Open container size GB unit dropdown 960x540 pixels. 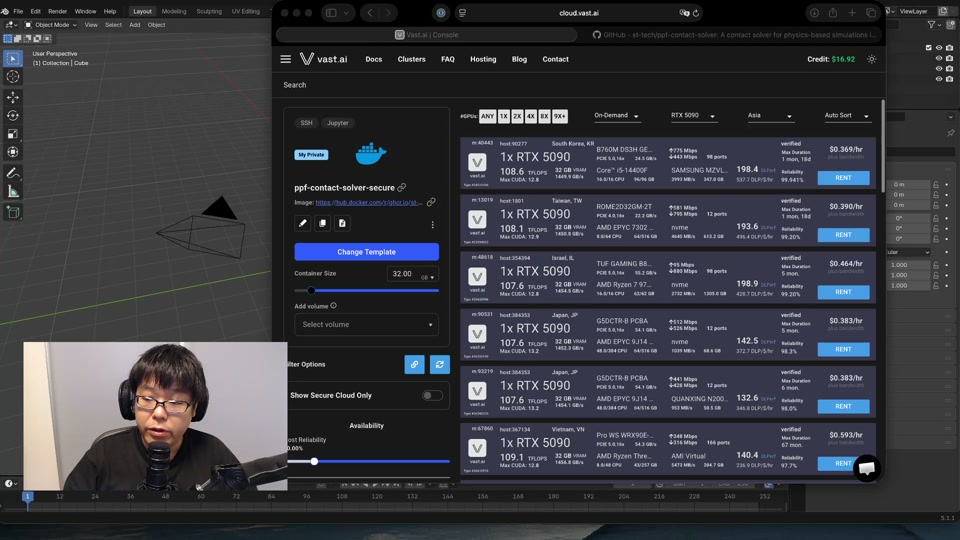tap(427, 277)
